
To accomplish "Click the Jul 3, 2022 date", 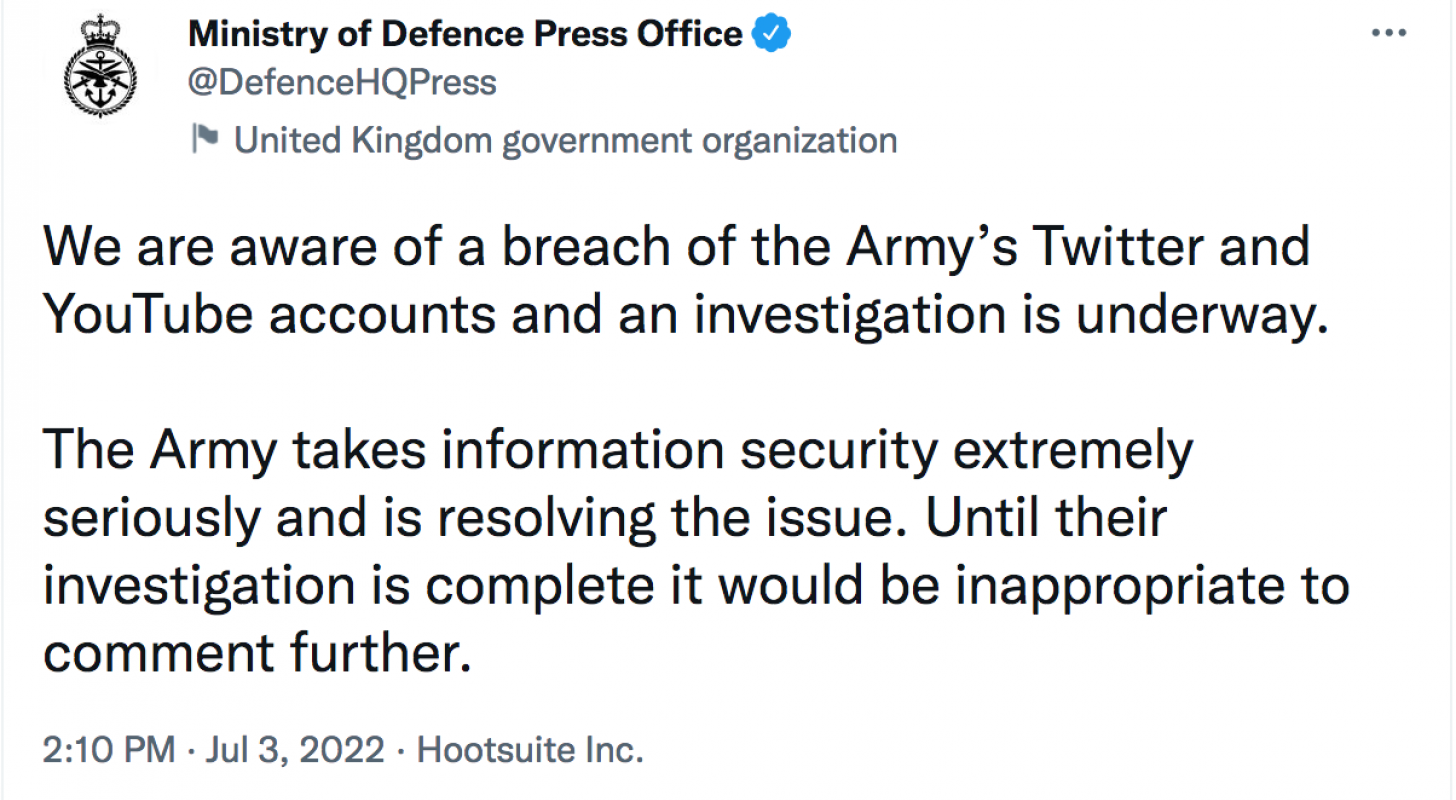I will pos(295,749).
